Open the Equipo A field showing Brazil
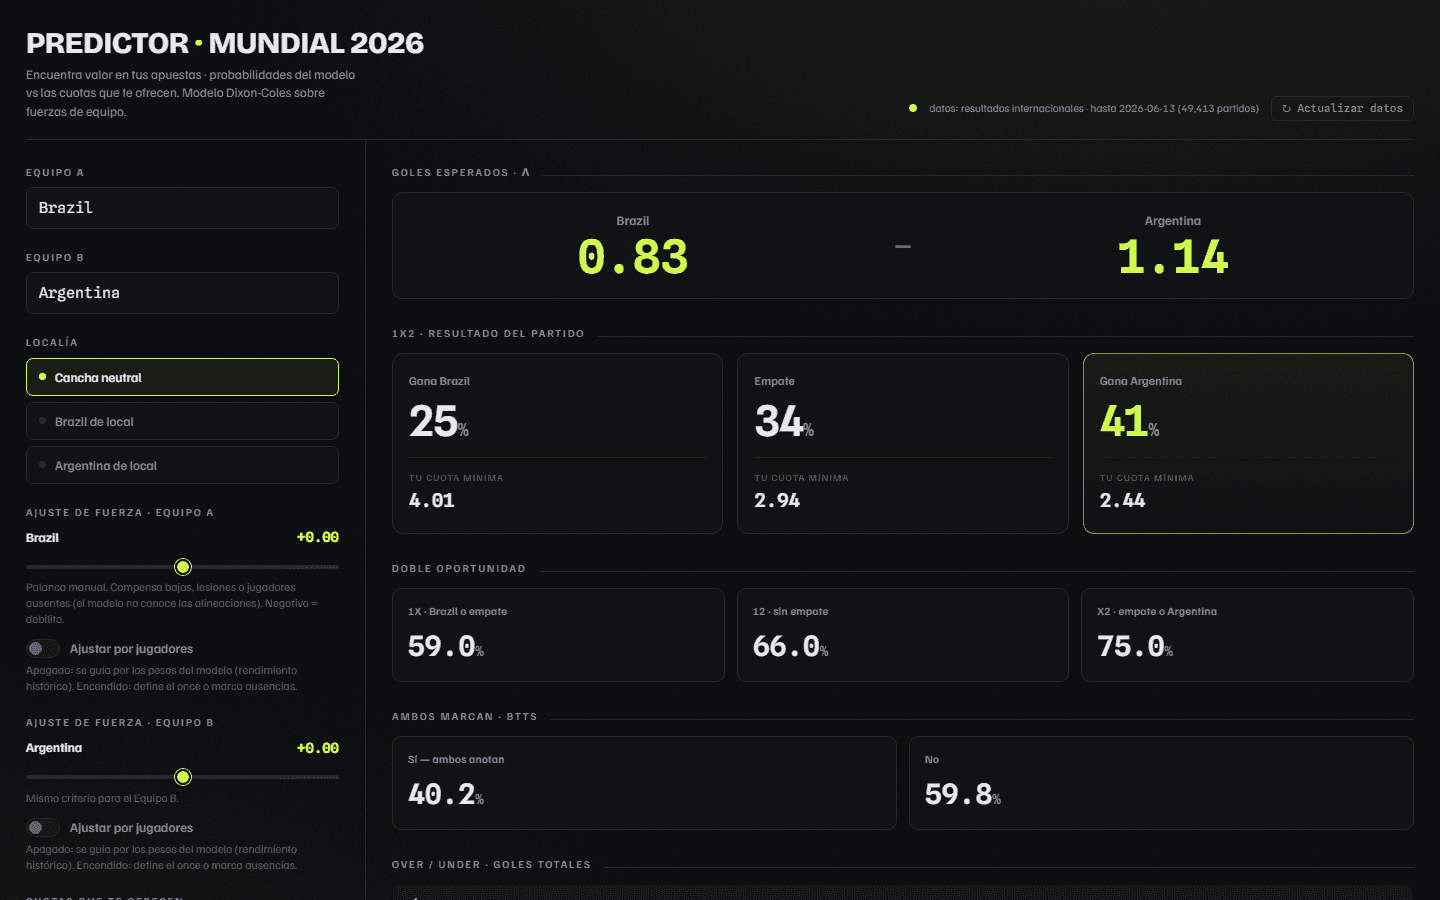1440x900 pixels. coord(182,208)
